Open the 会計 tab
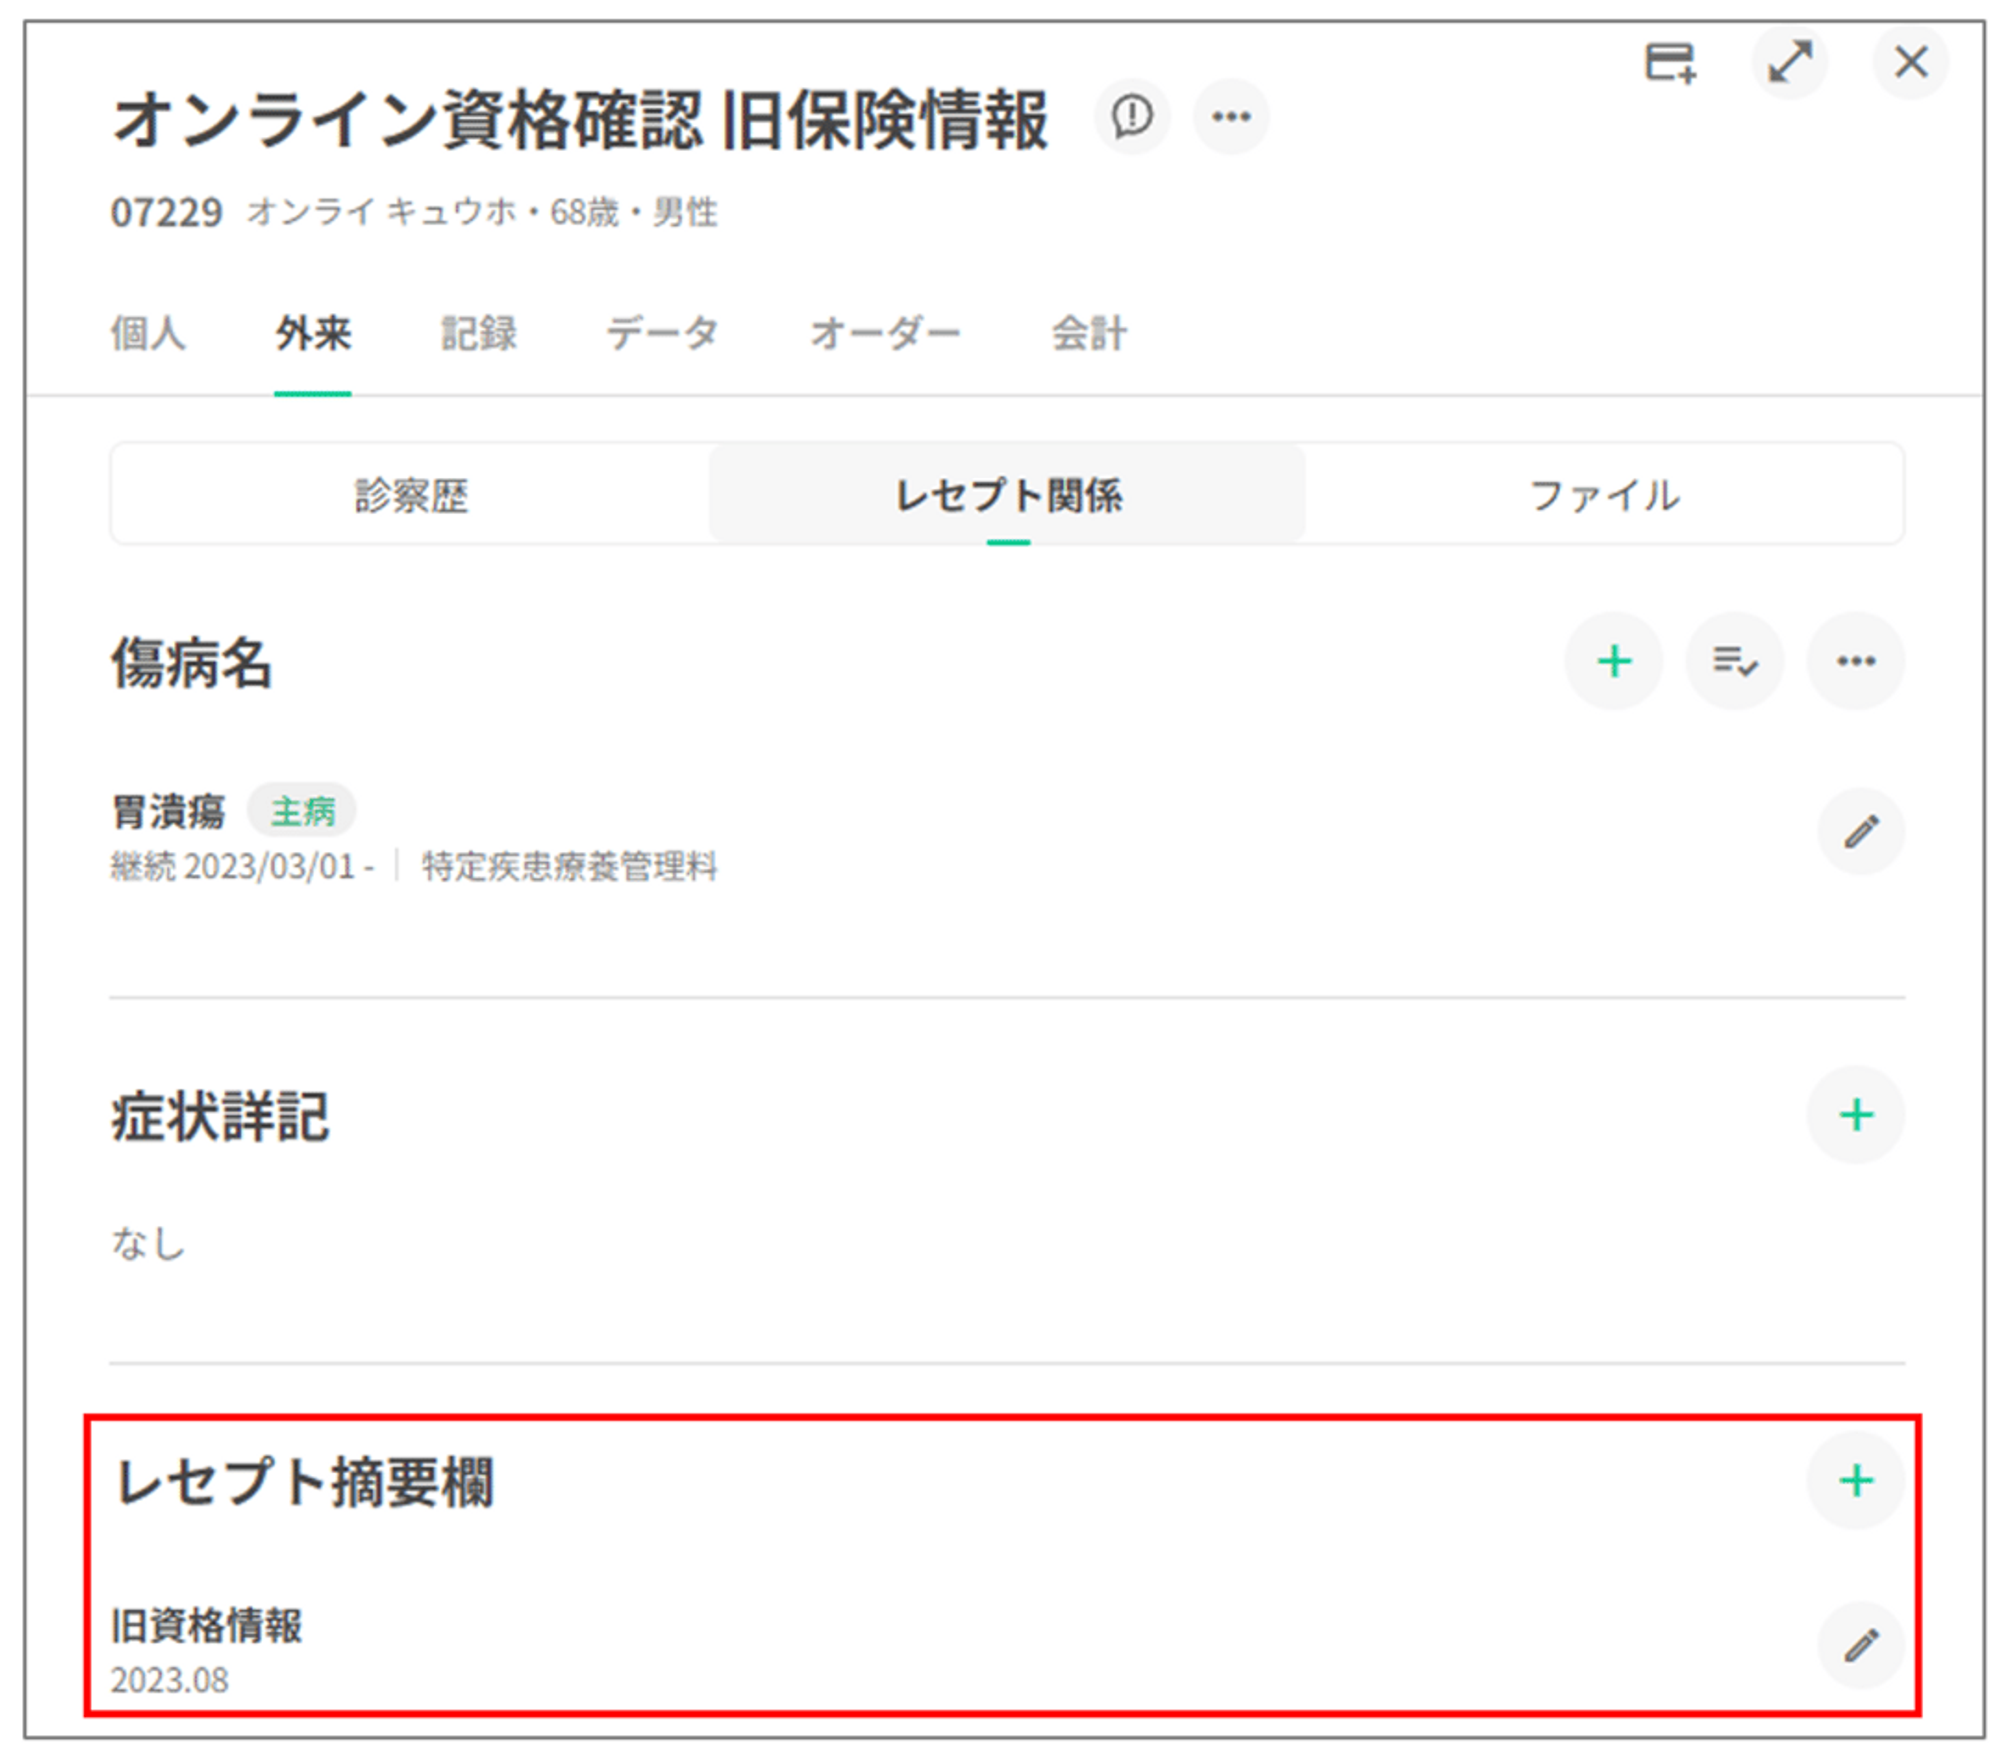2000x1750 pixels. (x=1089, y=333)
